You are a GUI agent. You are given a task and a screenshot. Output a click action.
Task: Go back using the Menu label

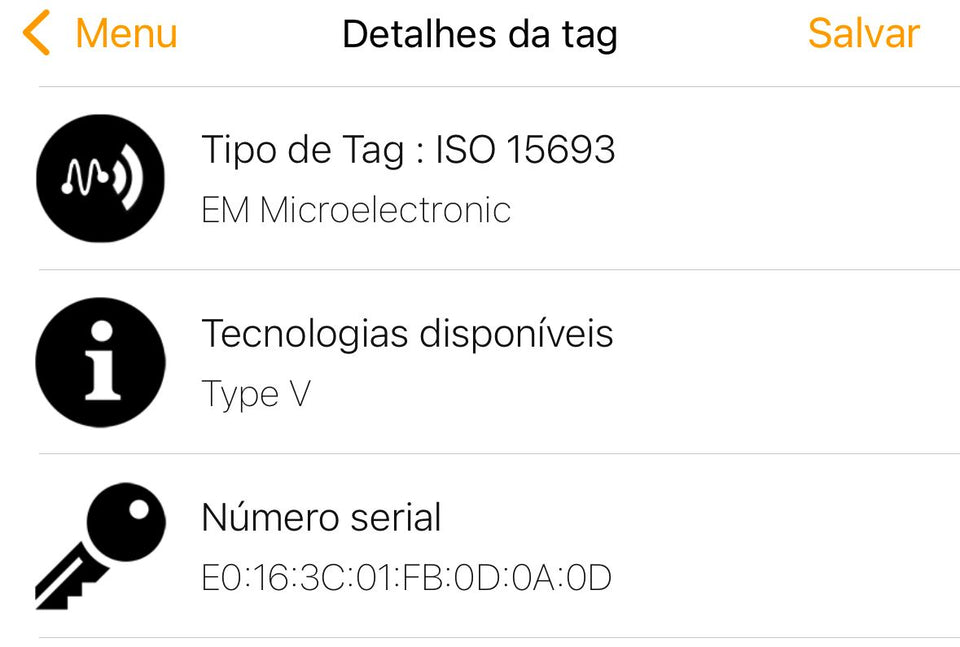point(127,33)
